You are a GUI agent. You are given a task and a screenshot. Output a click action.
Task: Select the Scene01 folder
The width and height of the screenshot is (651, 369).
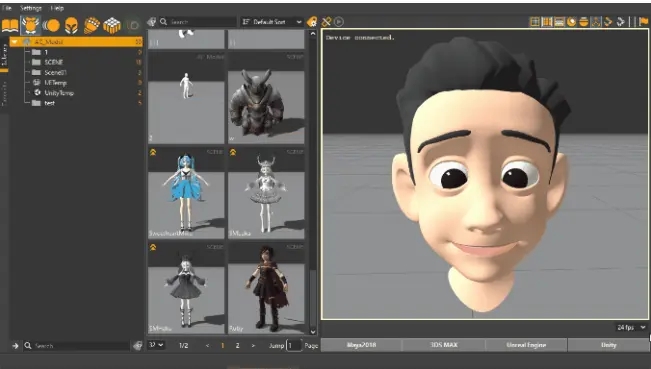(56, 73)
